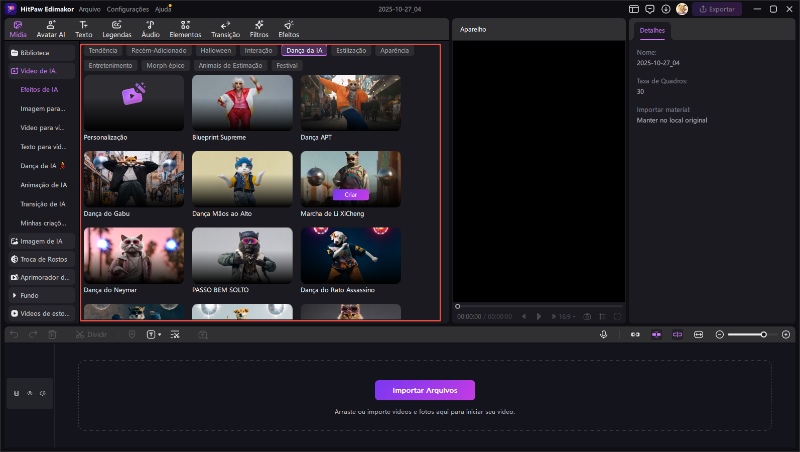
Task: Click the Exportar button
Action: click(x=717, y=9)
